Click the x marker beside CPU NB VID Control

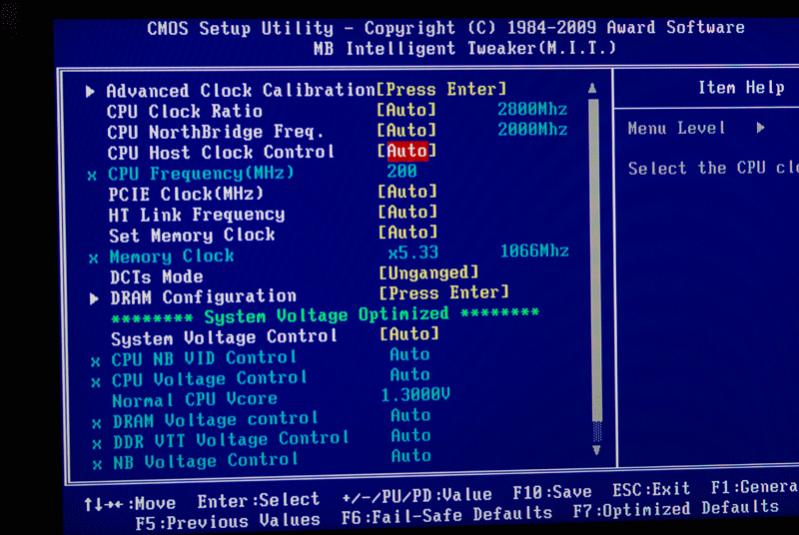95,362
